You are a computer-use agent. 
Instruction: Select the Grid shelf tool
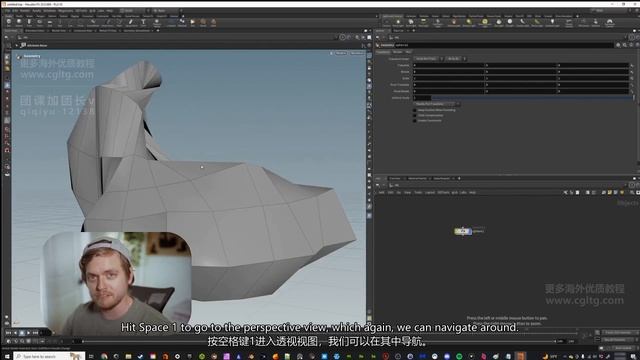coord(50,22)
